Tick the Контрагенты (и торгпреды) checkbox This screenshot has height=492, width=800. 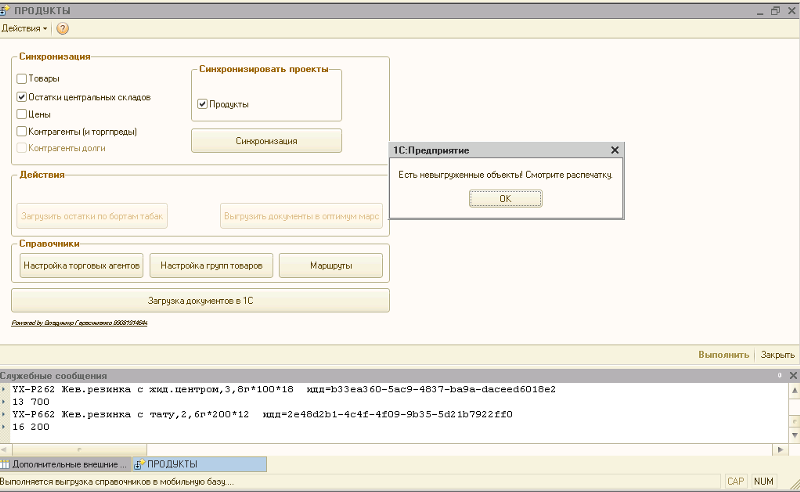[21, 131]
